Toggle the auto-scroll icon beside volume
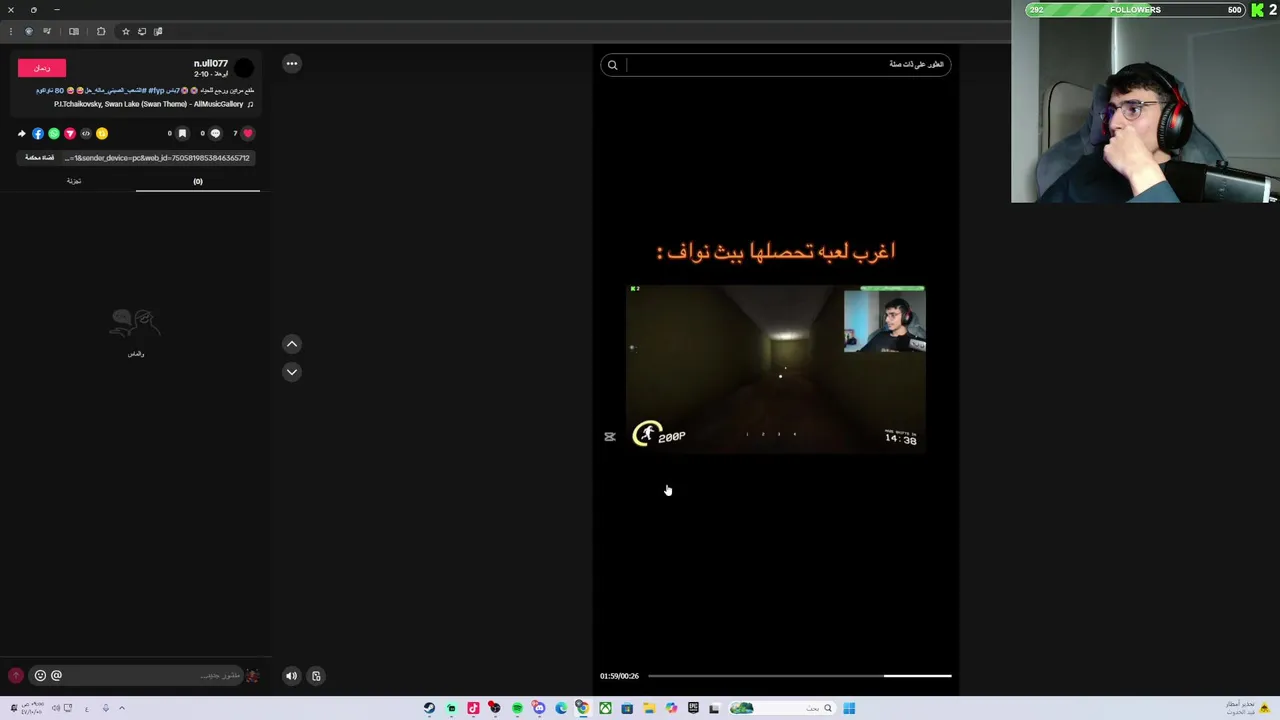This screenshot has width=1280, height=720. point(316,676)
